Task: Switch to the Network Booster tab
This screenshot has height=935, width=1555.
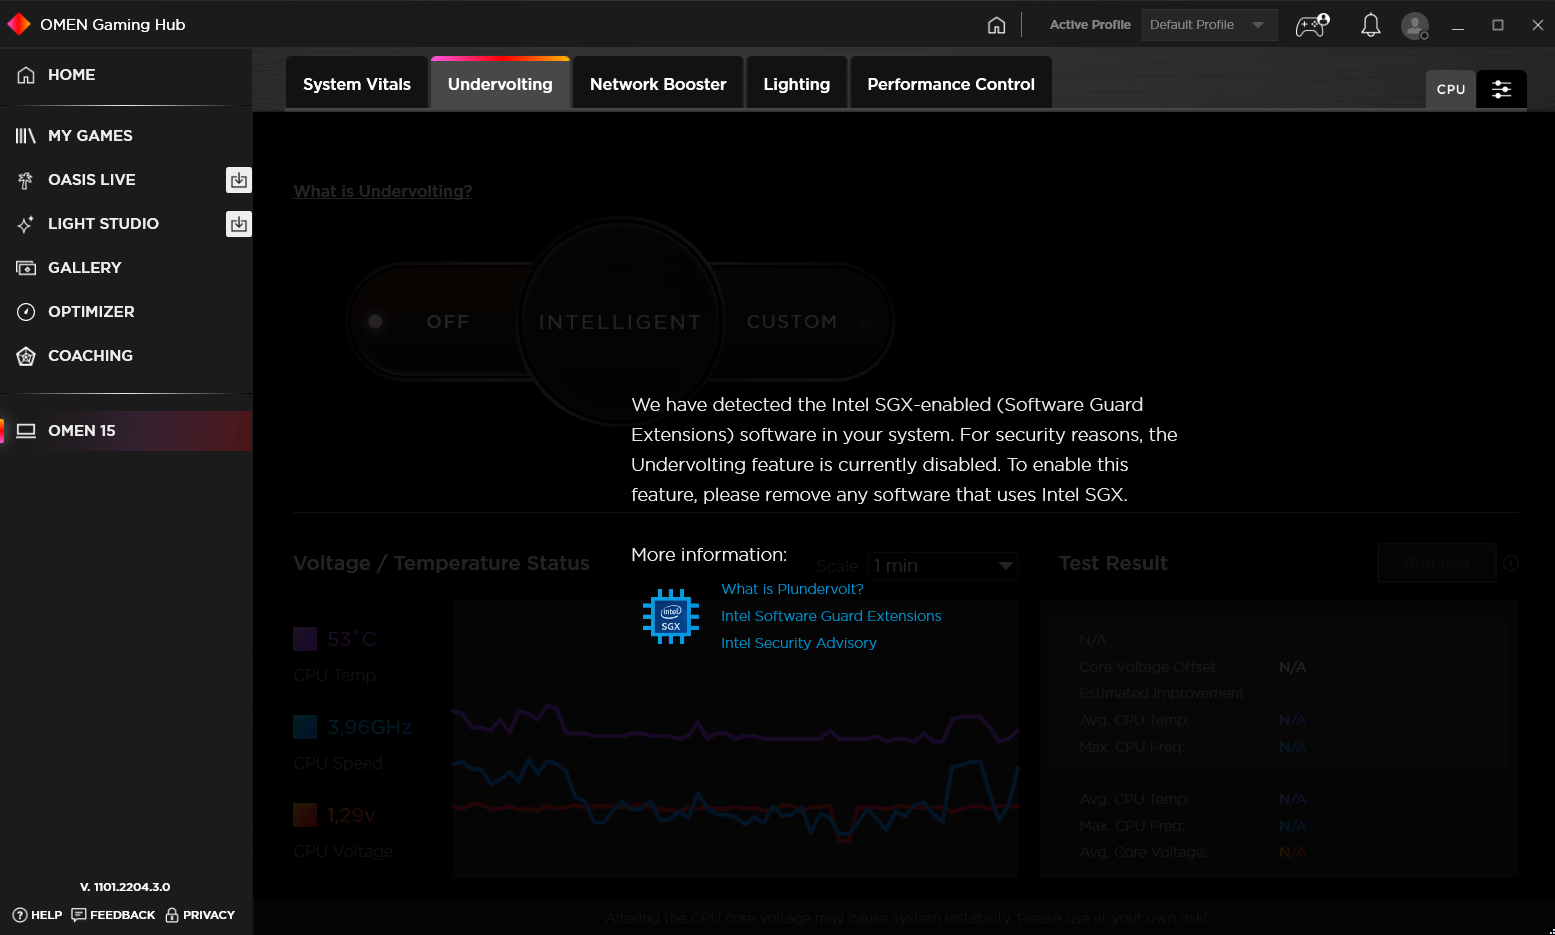Action: point(658,84)
